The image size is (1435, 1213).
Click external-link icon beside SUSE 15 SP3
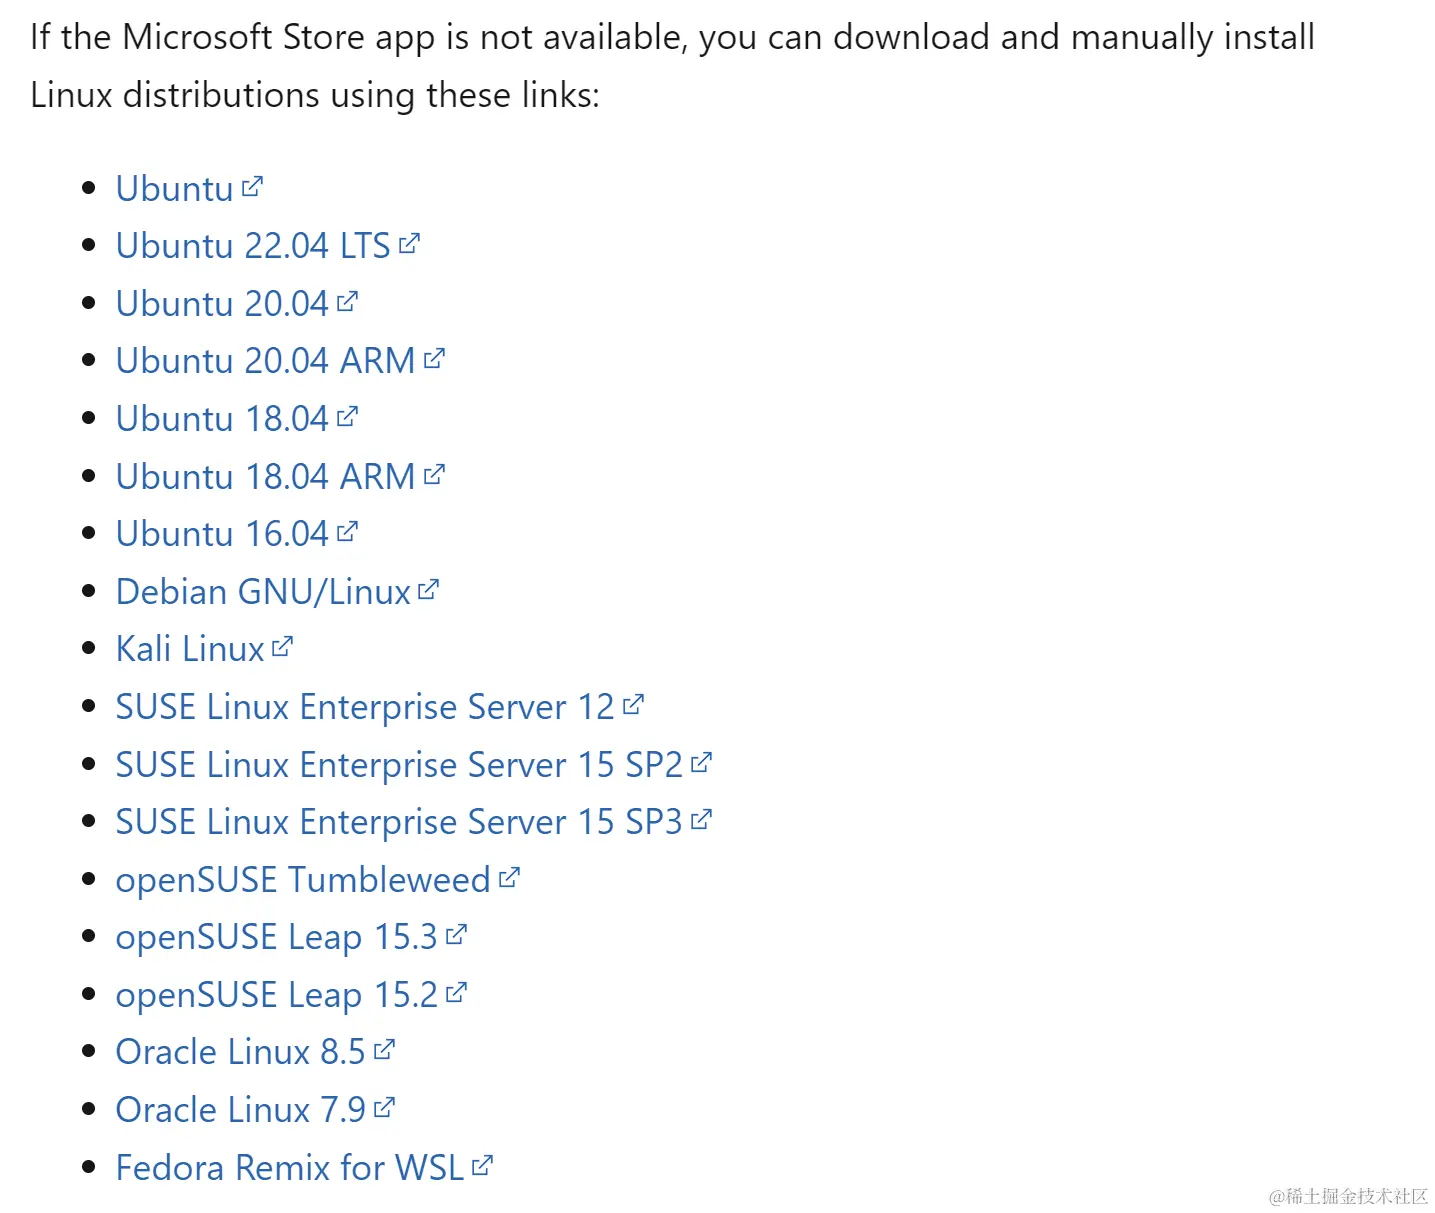pos(701,819)
